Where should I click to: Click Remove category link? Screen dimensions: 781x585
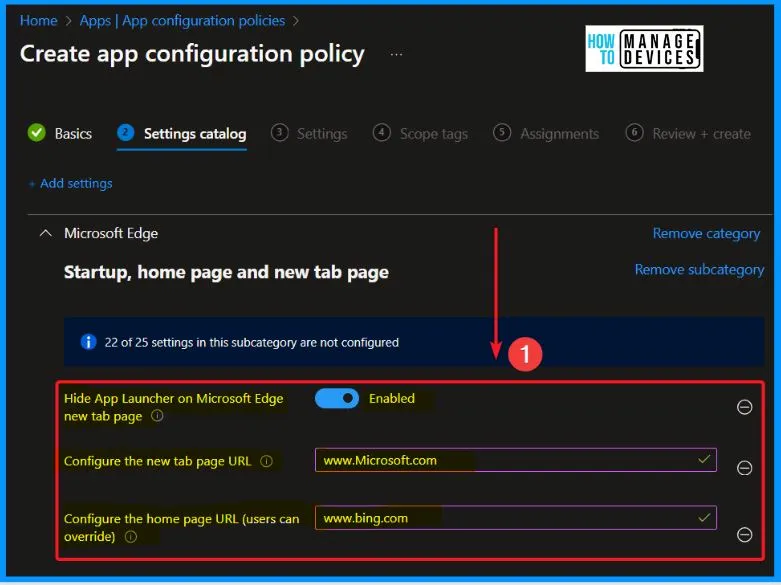706,233
